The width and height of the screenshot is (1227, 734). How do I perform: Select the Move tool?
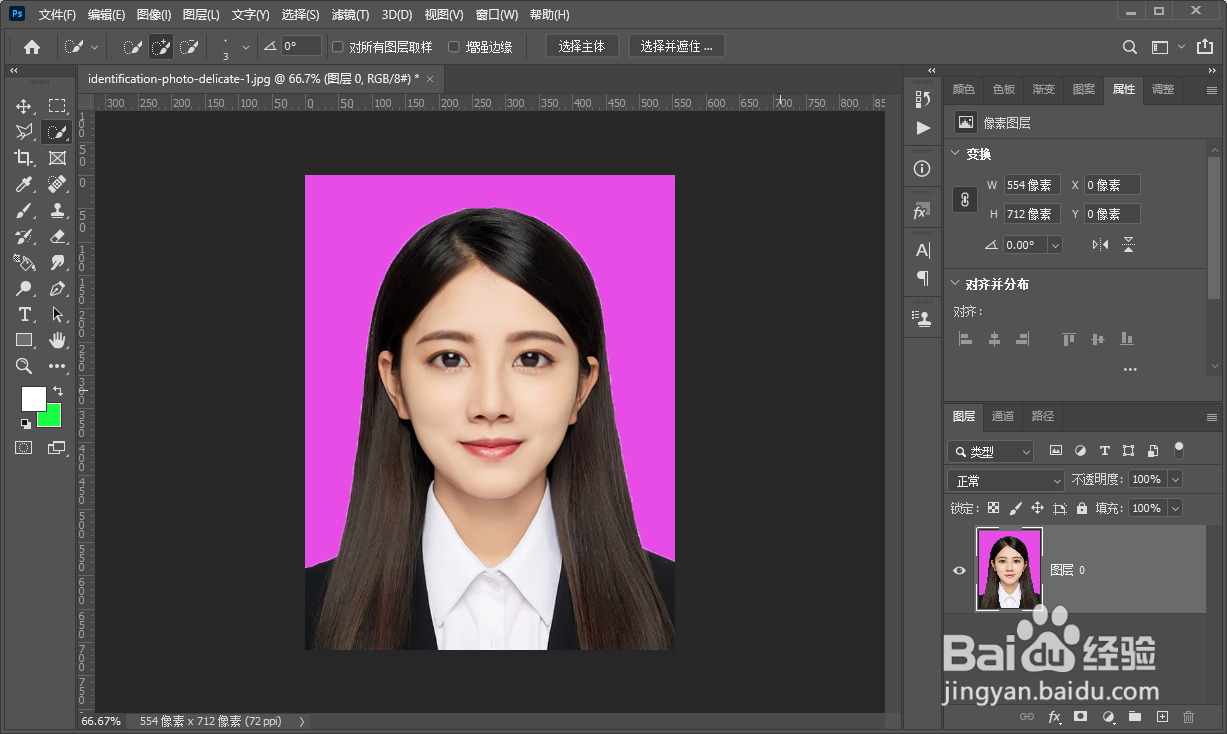click(x=24, y=106)
